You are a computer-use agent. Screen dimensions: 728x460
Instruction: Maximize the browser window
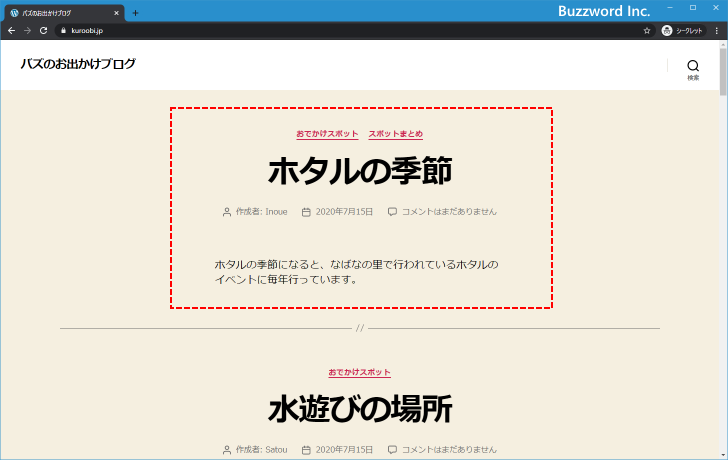pyautogui.click(x=693, y=7)
